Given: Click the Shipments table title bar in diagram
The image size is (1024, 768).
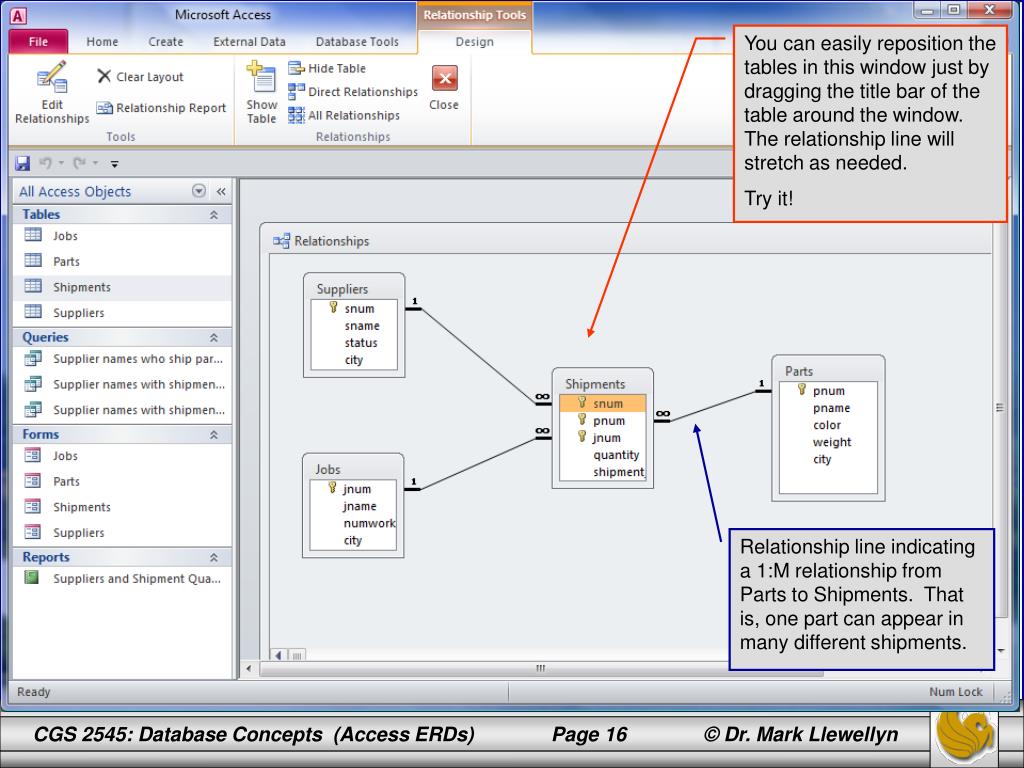Looking at the screenshot, I should coord(602,383).
